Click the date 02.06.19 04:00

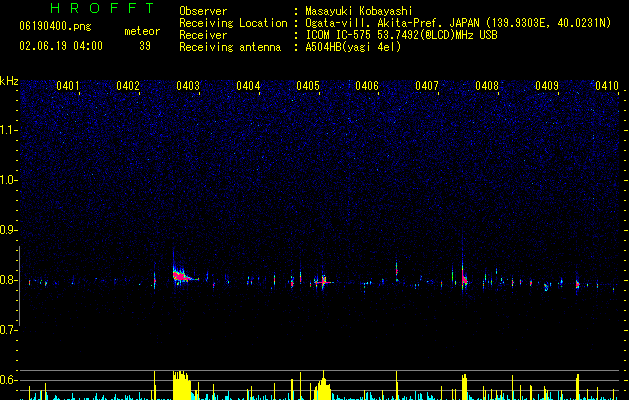pyautogui.click(x=61, y=46)
